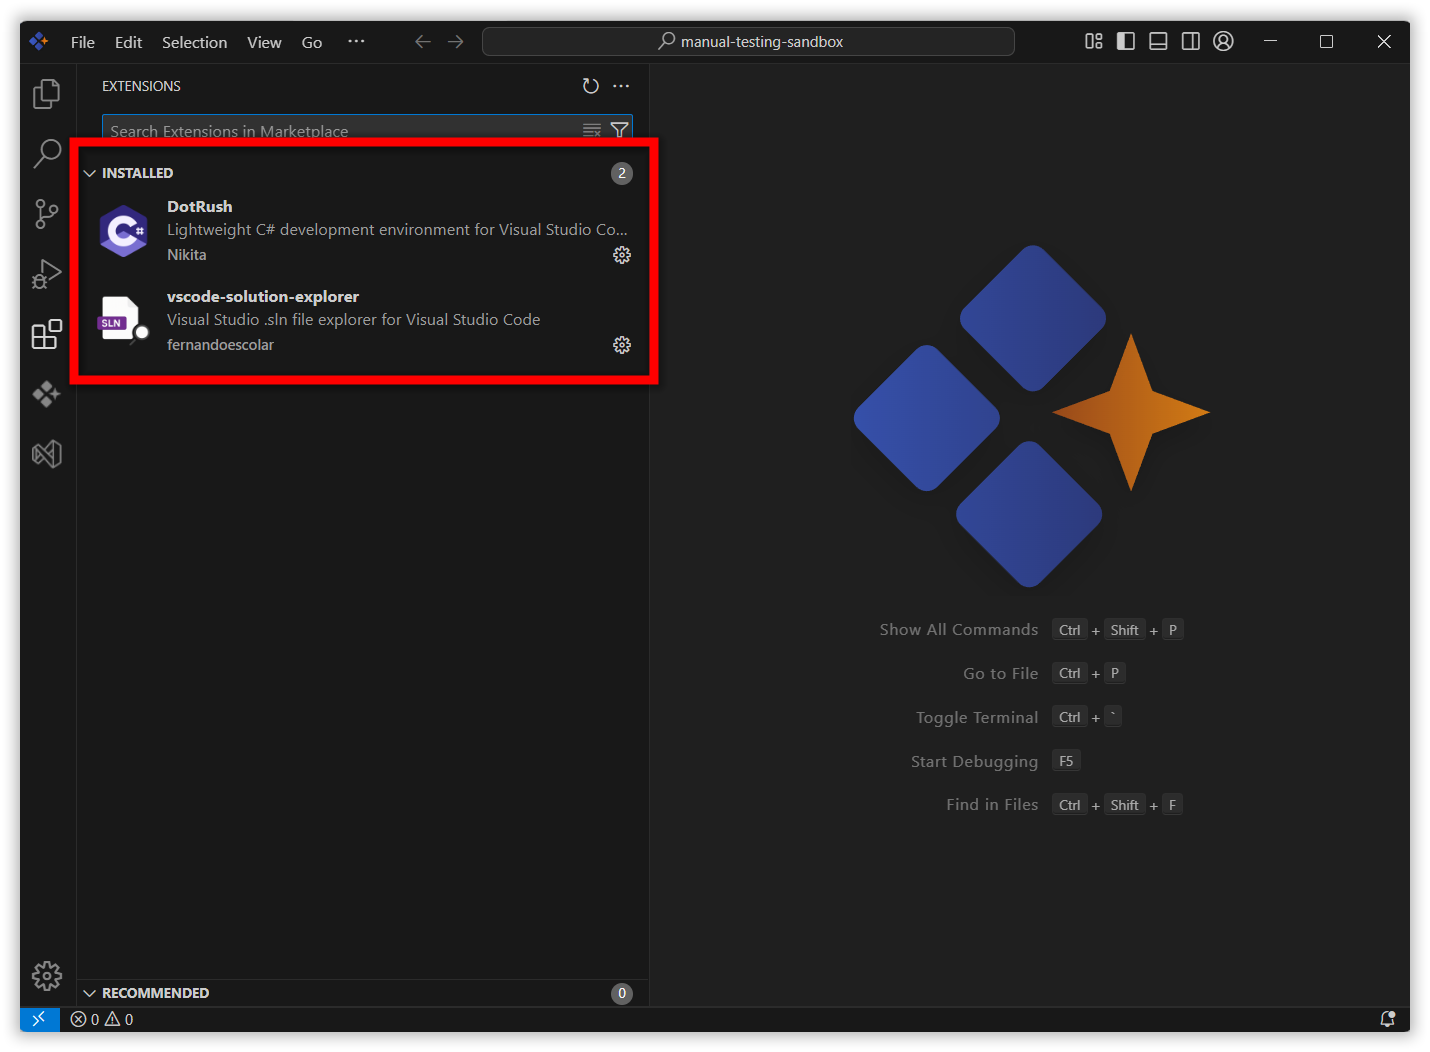This screenshot has width=1430, height=1052.
Task: Open the DotRush extension entry
Action: [x=364, y=231]
